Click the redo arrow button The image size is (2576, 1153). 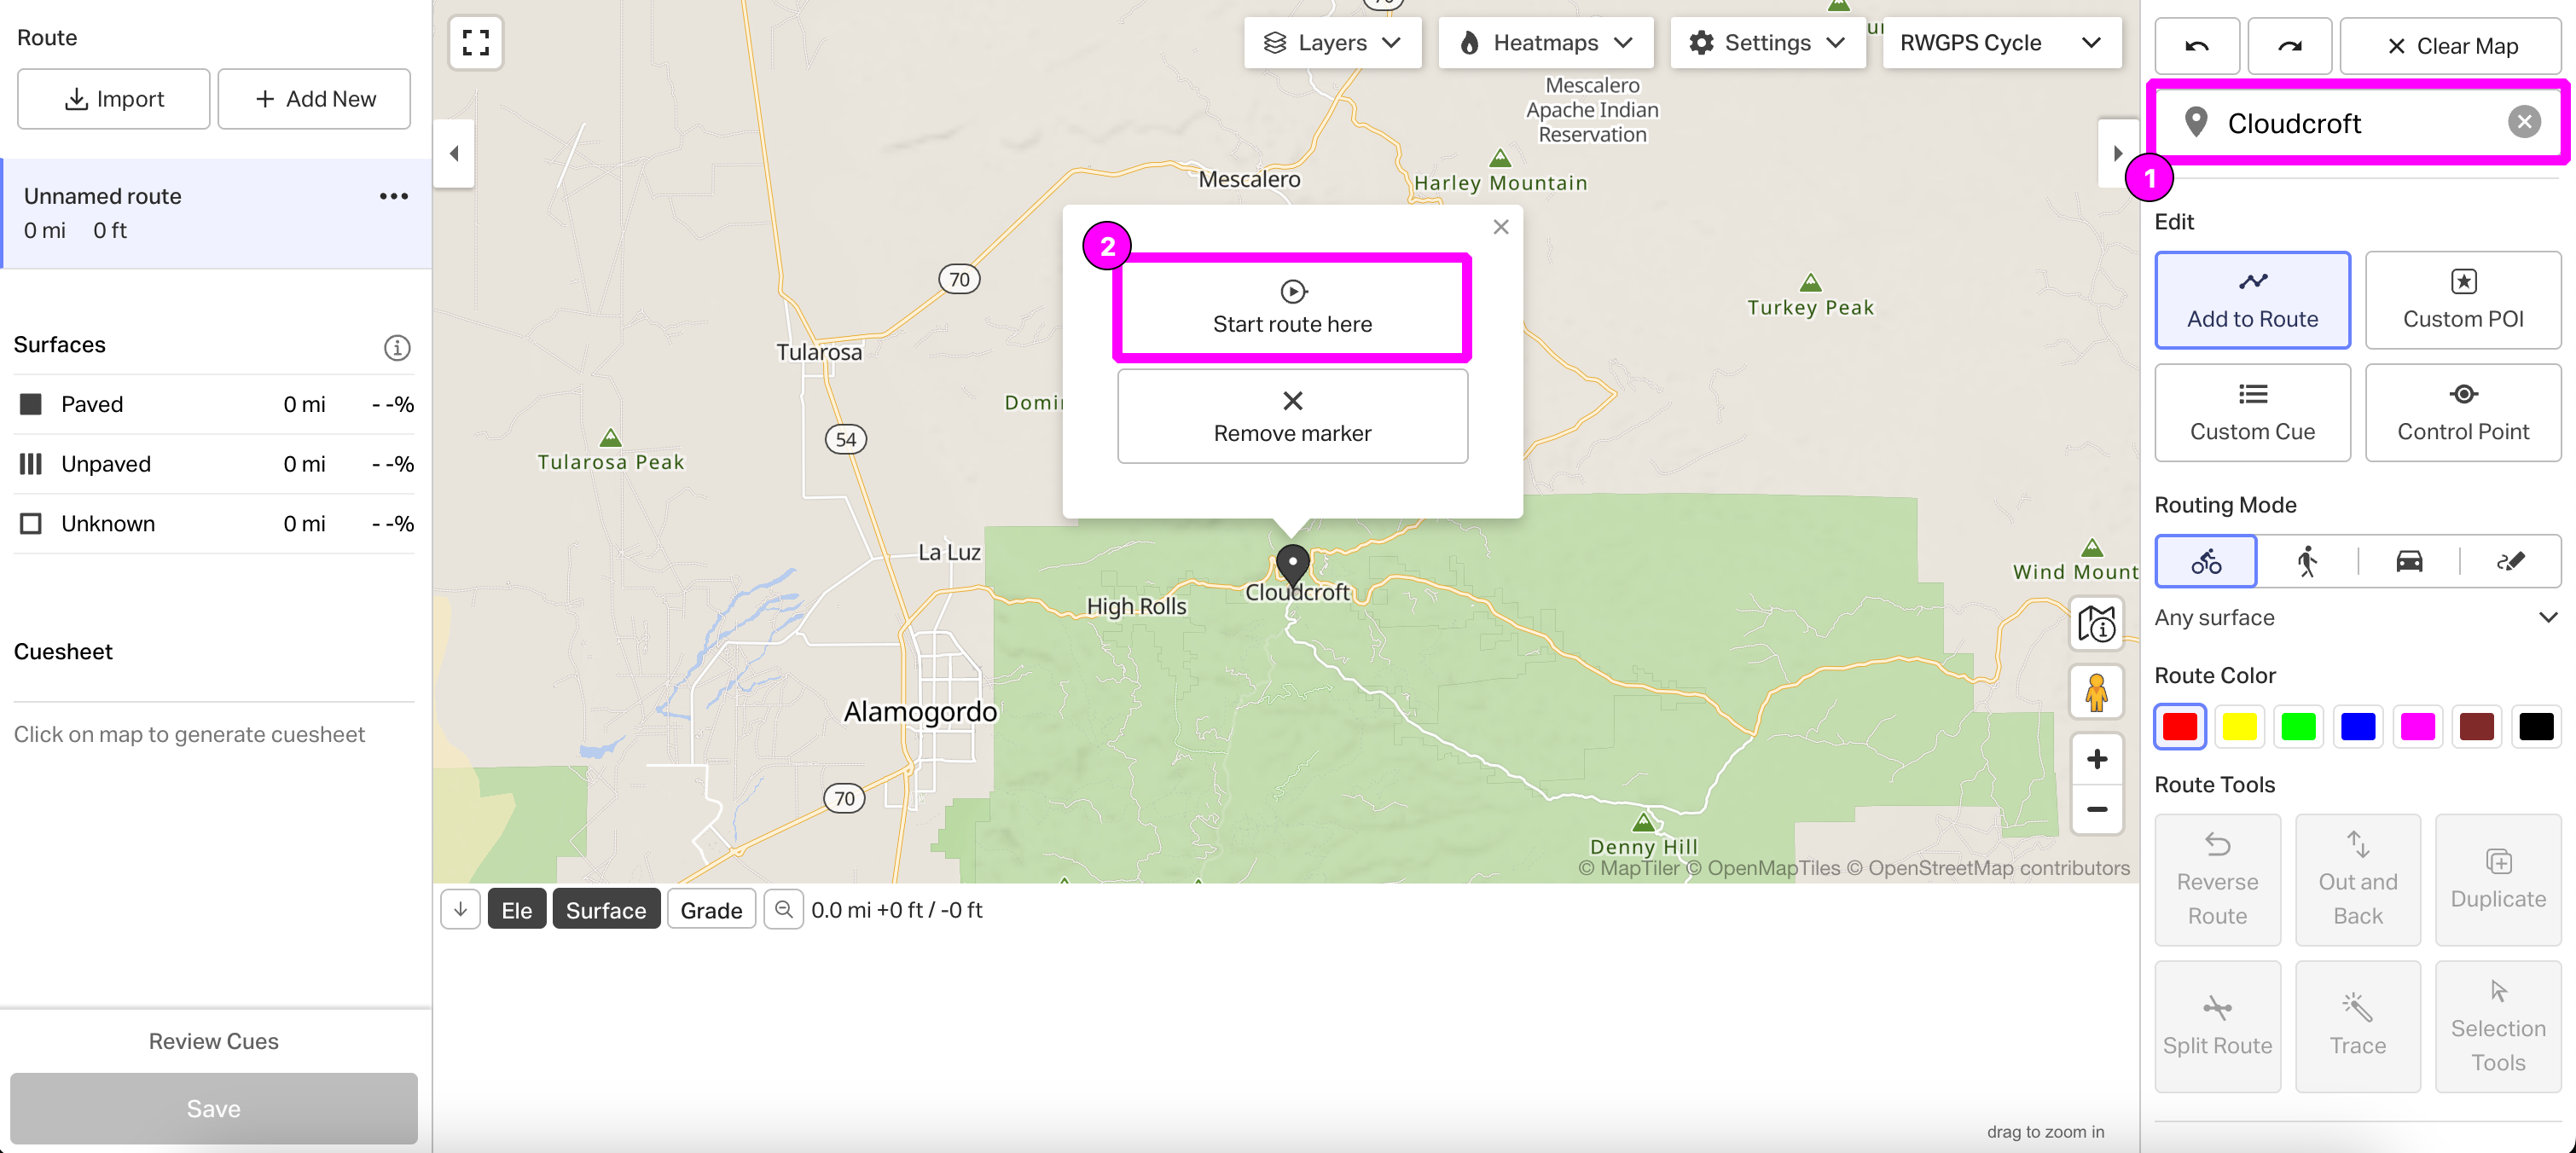[2289, 46]
